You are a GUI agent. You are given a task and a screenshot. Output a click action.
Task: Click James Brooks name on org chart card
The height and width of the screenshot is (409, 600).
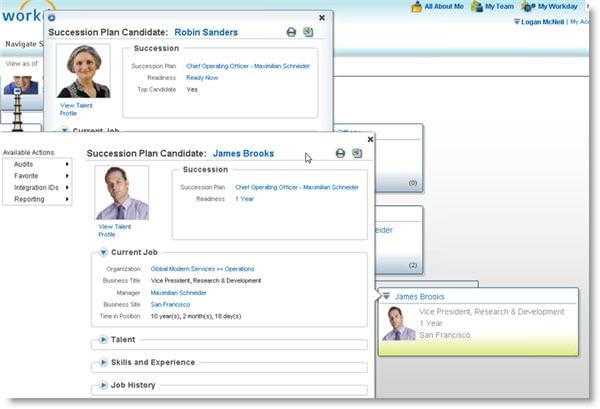(x=419, y=297)
